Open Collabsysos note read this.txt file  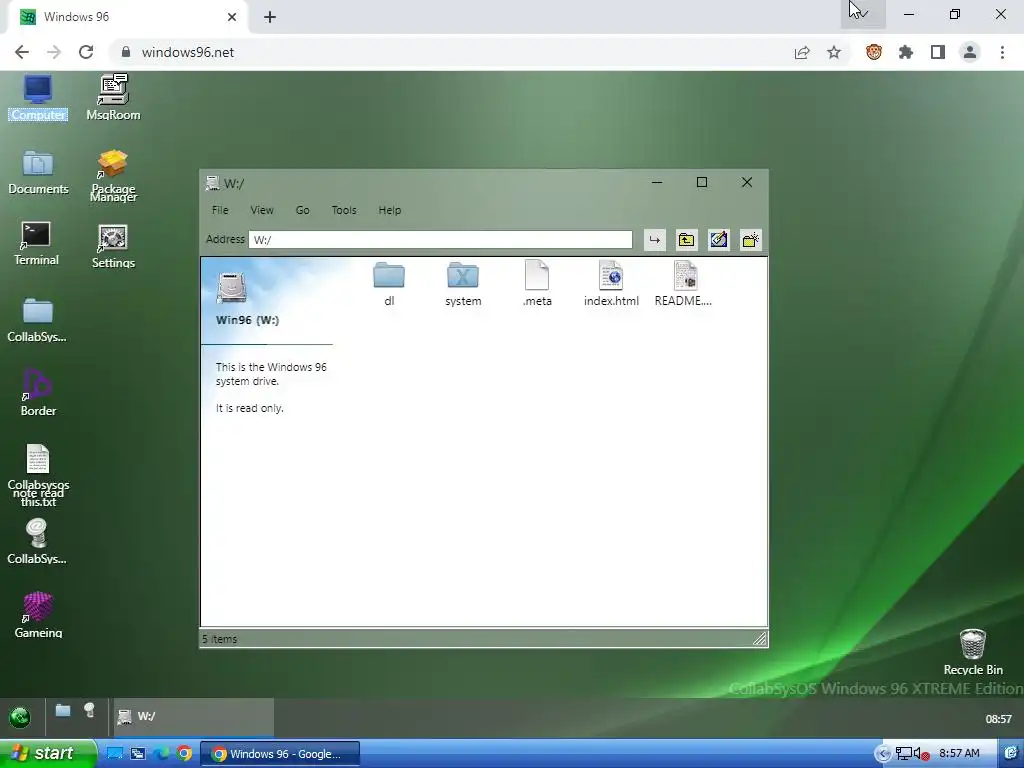tap(38, 475)
